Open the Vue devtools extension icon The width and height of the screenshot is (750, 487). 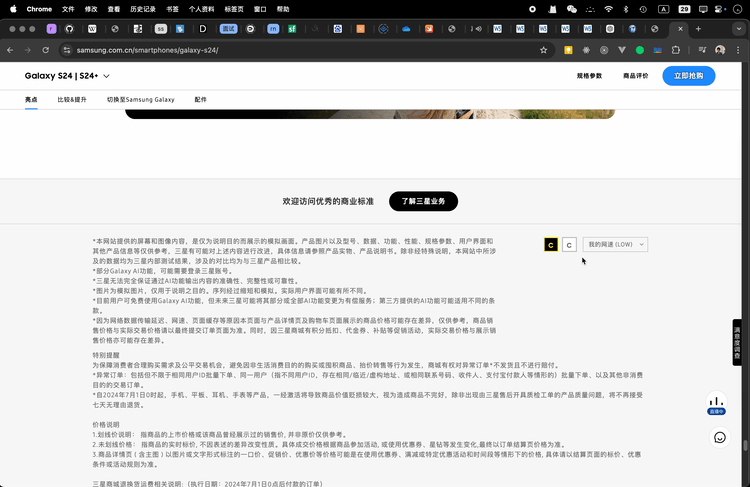click(622, 50)
